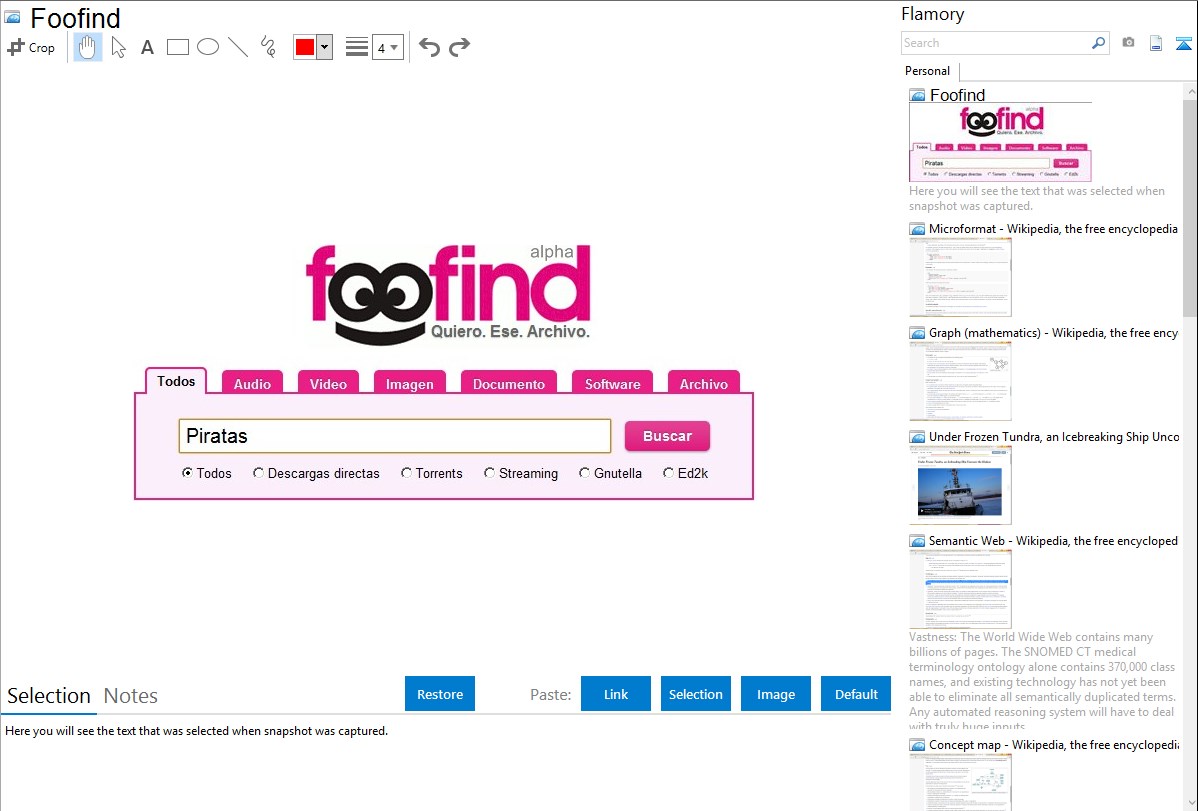Switch to the Audio tab
This screenshot has width=1198, height=811.
(252, 383)
